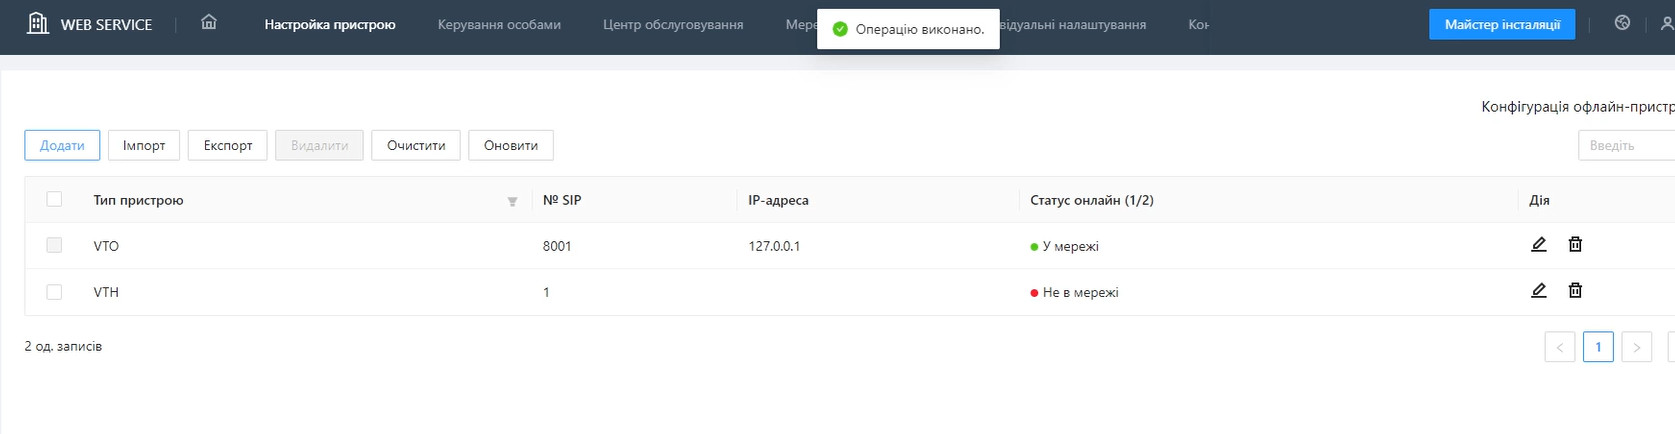1675x434 pixels.
Task: Open the device type filter icon
Action: [512, 201]
